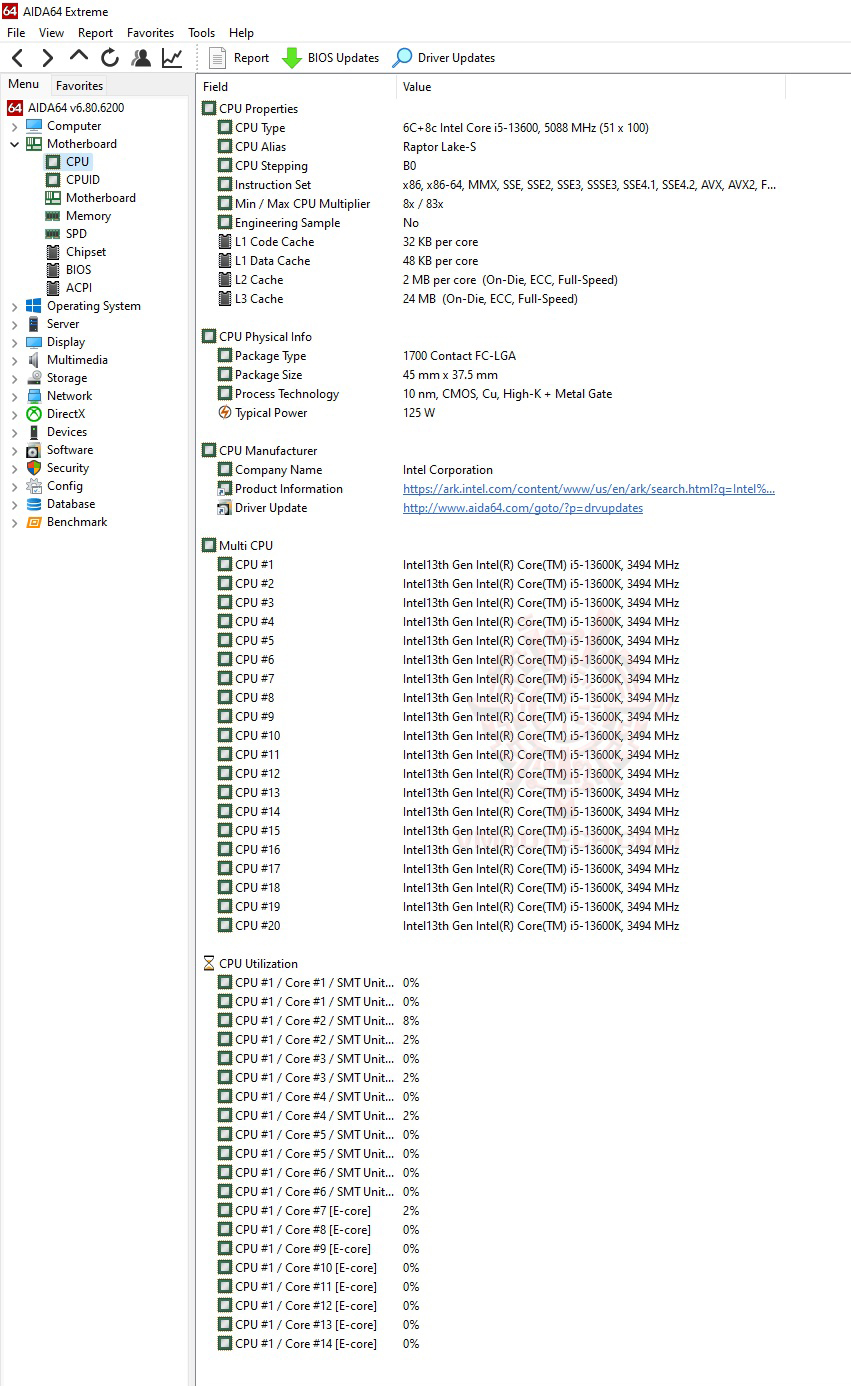This screenshot has height=1386, width=851.
Task: Expand the Storage tree node
Action: click(14, 378)
